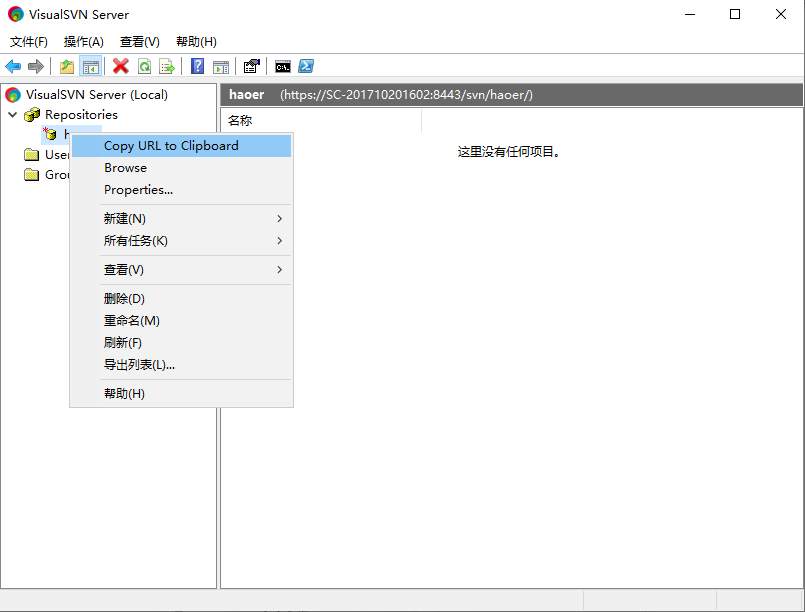805x612 pixels.
Task: Close the VisualSVN Server window
Action: [x=780, y=14]
